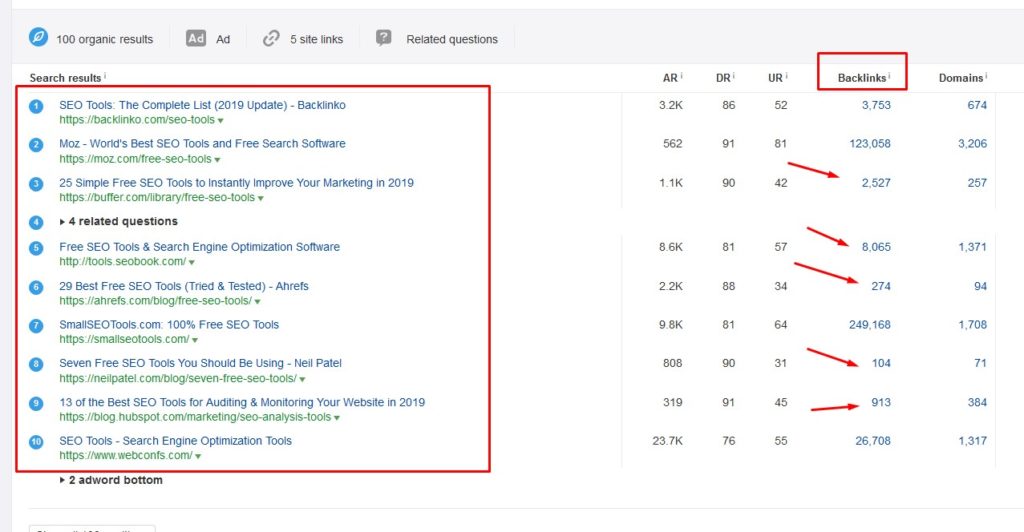
Task: Sort by the Backlinks column header
Action: 861,78
